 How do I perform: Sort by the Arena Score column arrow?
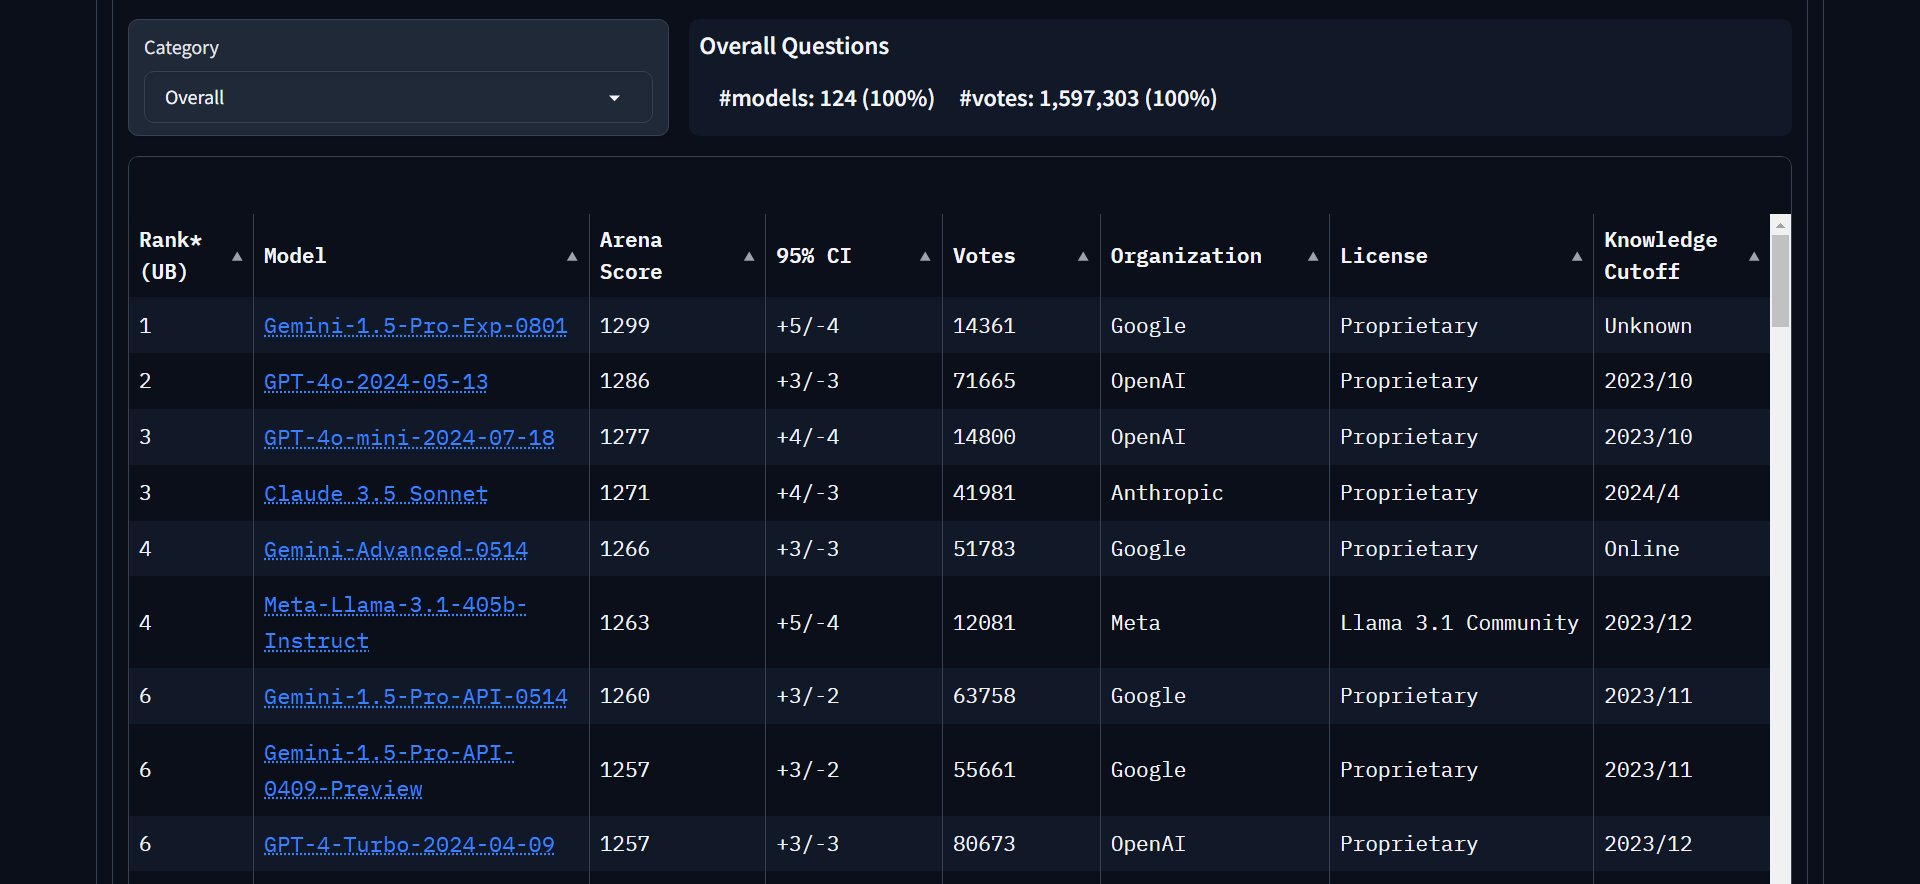pos(749,256)
